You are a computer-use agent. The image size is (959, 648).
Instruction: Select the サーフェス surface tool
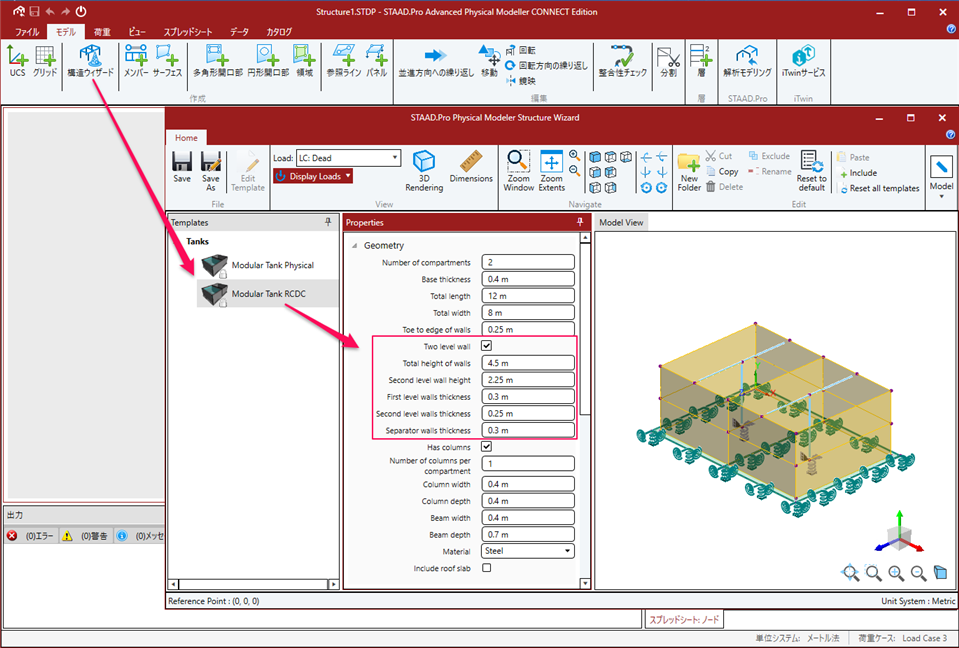point(167,61)
